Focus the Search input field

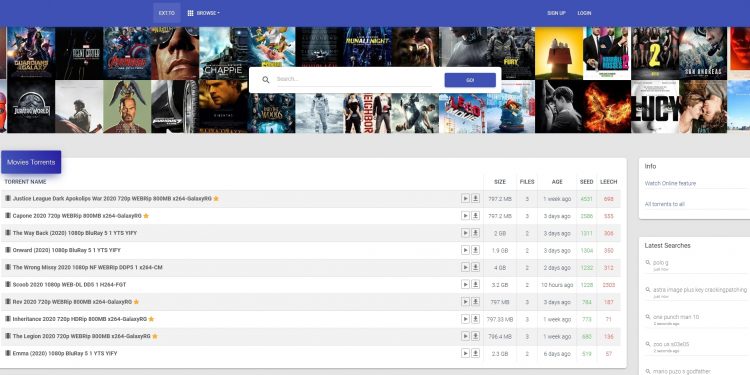click(x=354, y=79)
